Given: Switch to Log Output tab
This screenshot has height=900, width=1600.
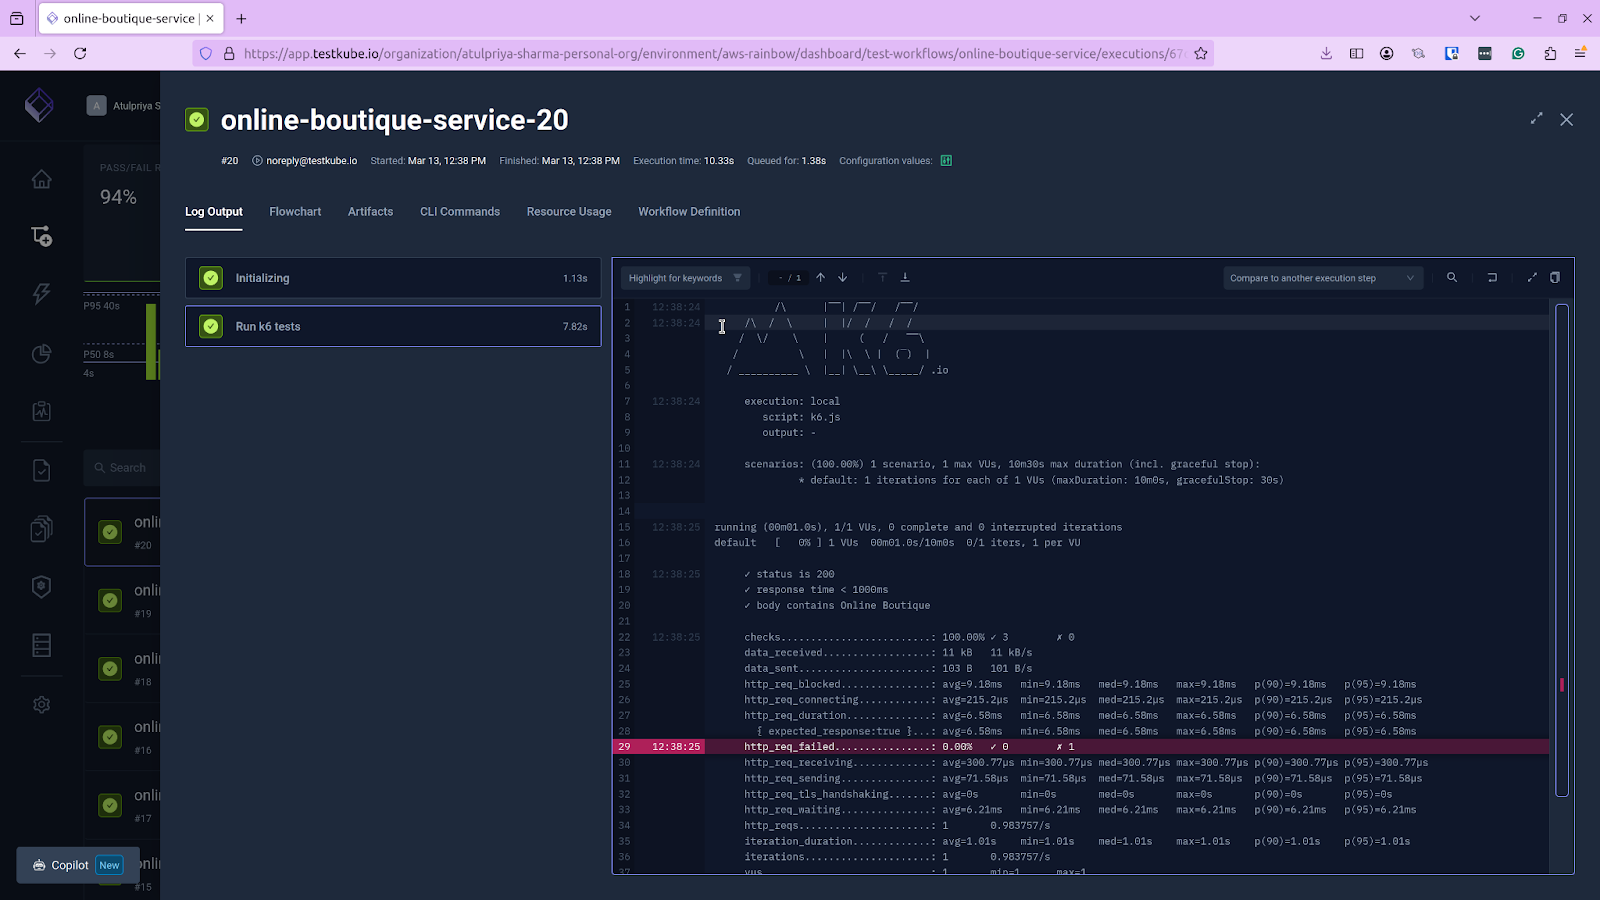Looking at the screenshot, I should (x=214, y=212).
